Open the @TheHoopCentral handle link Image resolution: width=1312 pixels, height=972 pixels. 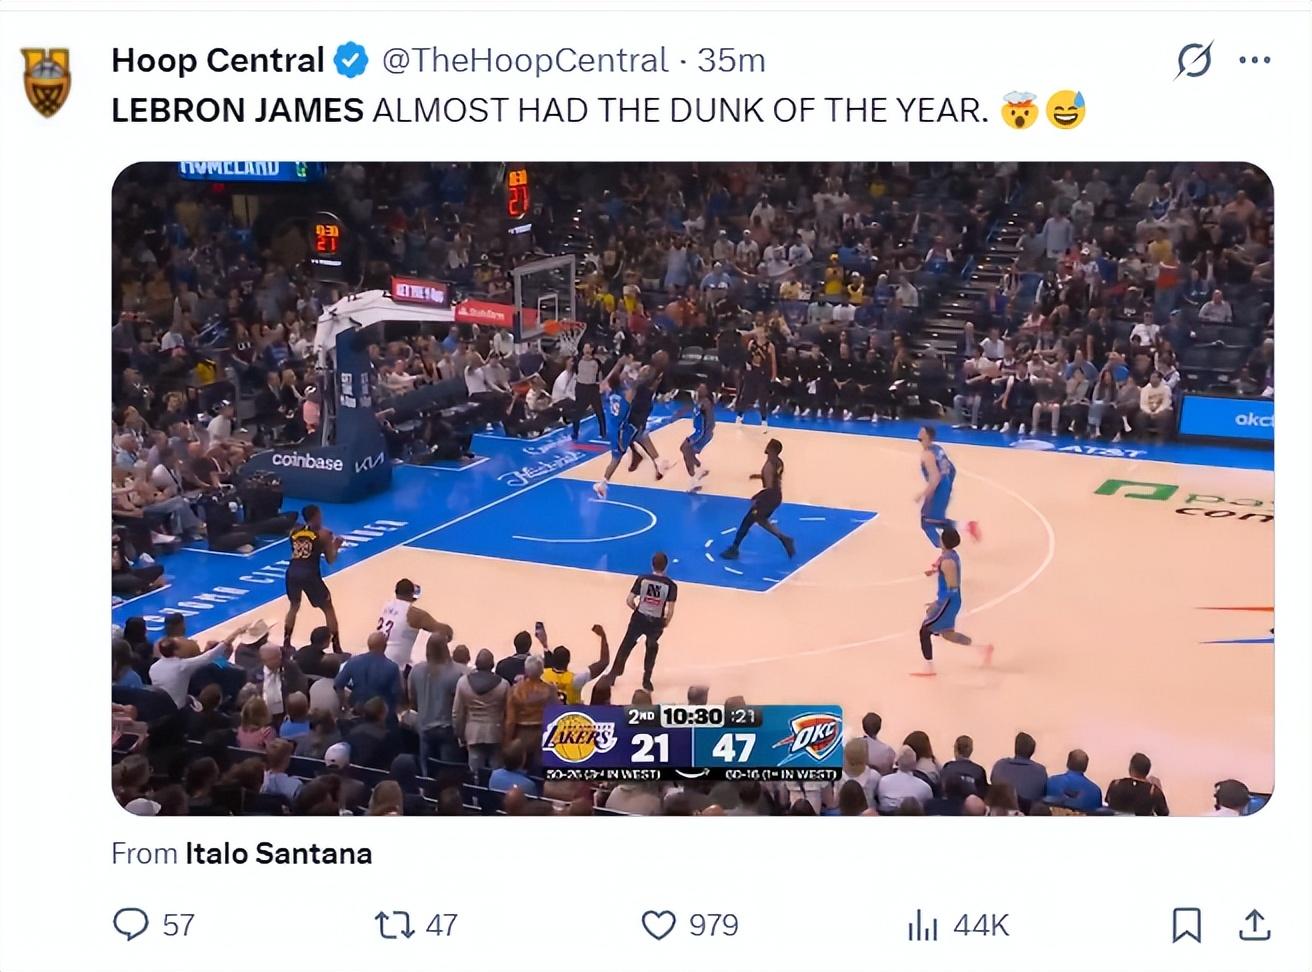(x=525, y=61)
